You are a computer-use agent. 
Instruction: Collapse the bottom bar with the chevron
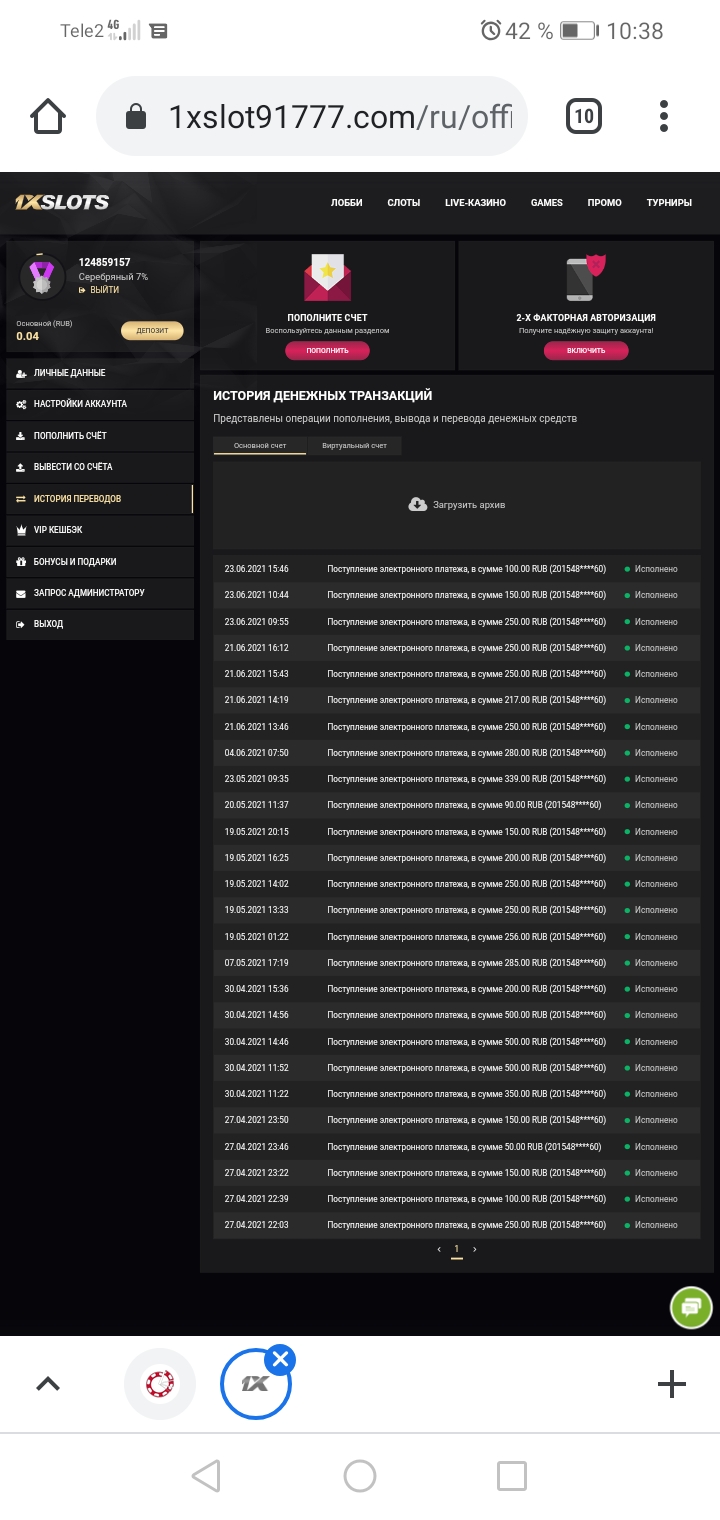click(x=46, y=1384)
